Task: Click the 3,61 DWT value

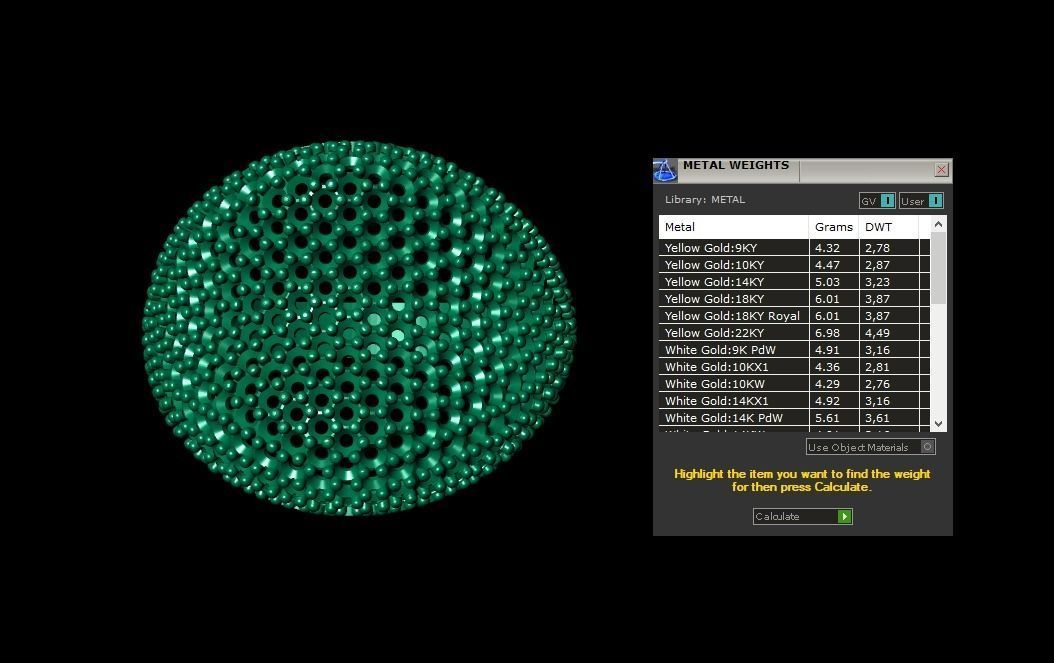Action: [877, 418]
